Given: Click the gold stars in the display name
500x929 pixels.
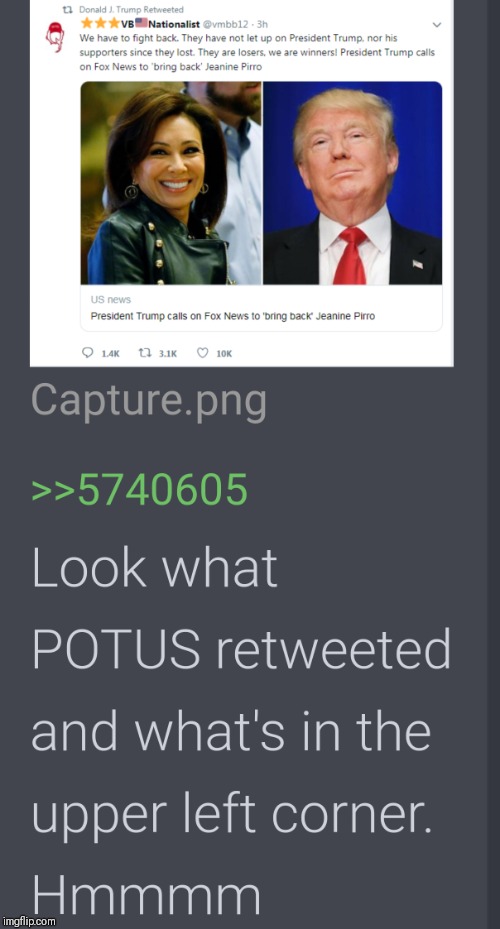Looking at the screenshot, I should click(100, 24).
